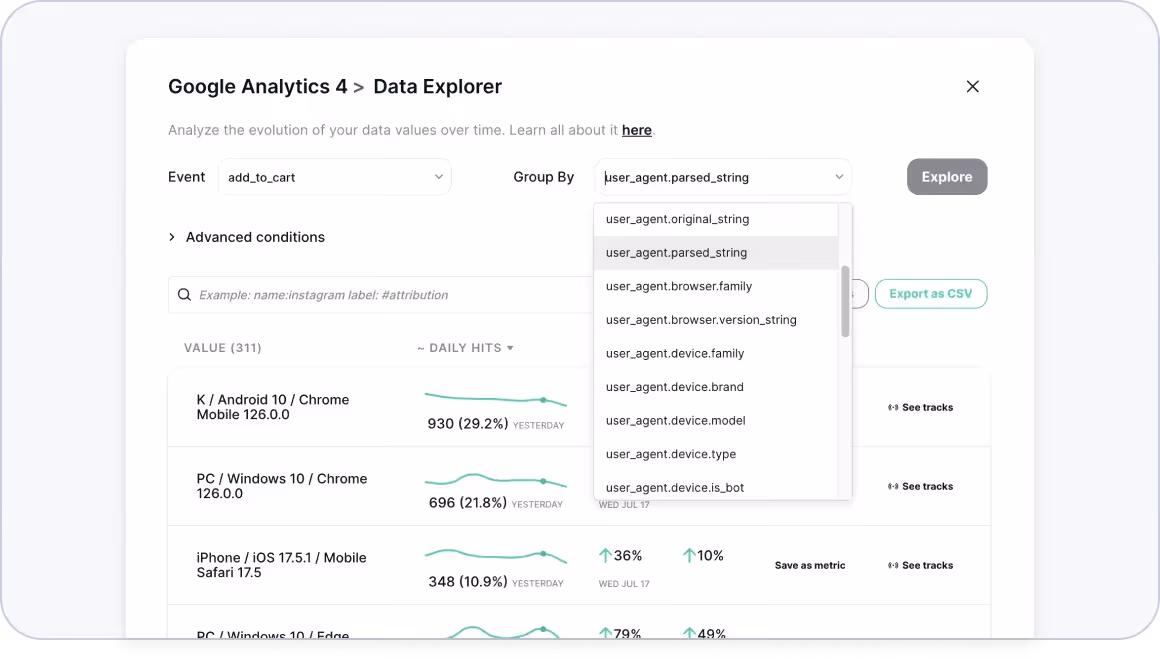Viewport: 1160px width, 662px height.
Task: Export data as CSV
Action: pos(931,294)
